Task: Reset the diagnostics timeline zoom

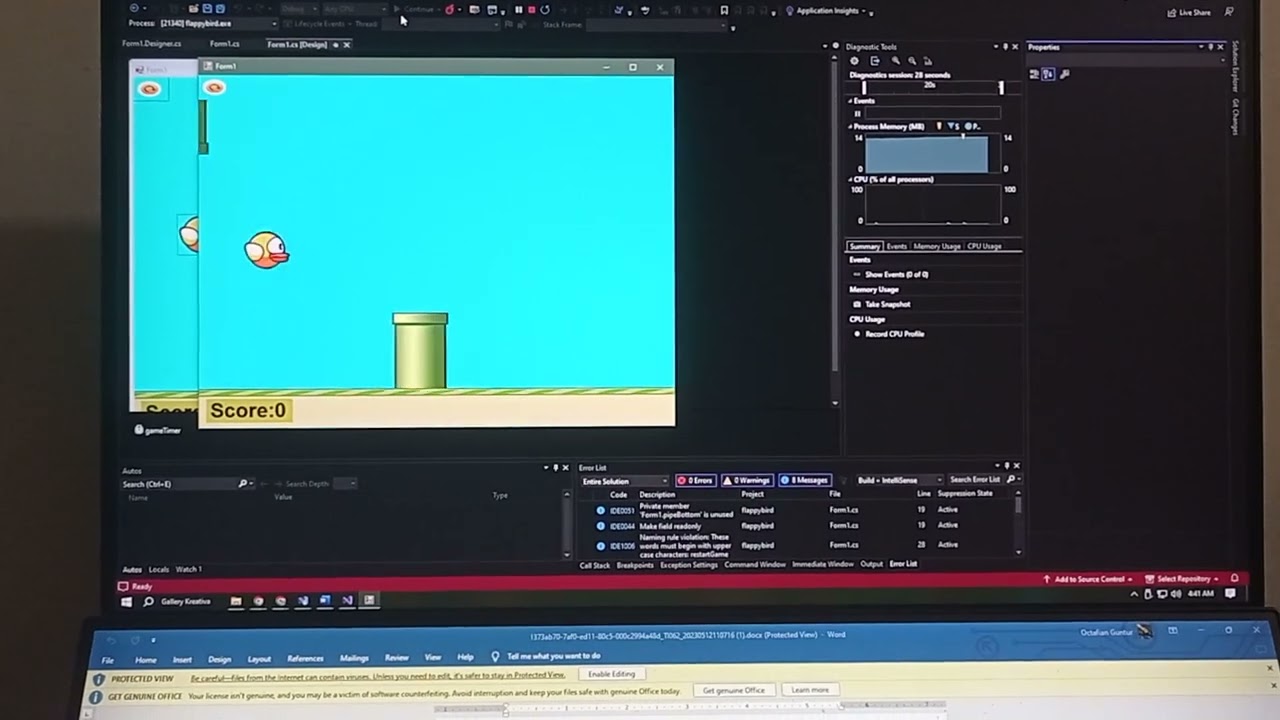Action: [928, 61]
